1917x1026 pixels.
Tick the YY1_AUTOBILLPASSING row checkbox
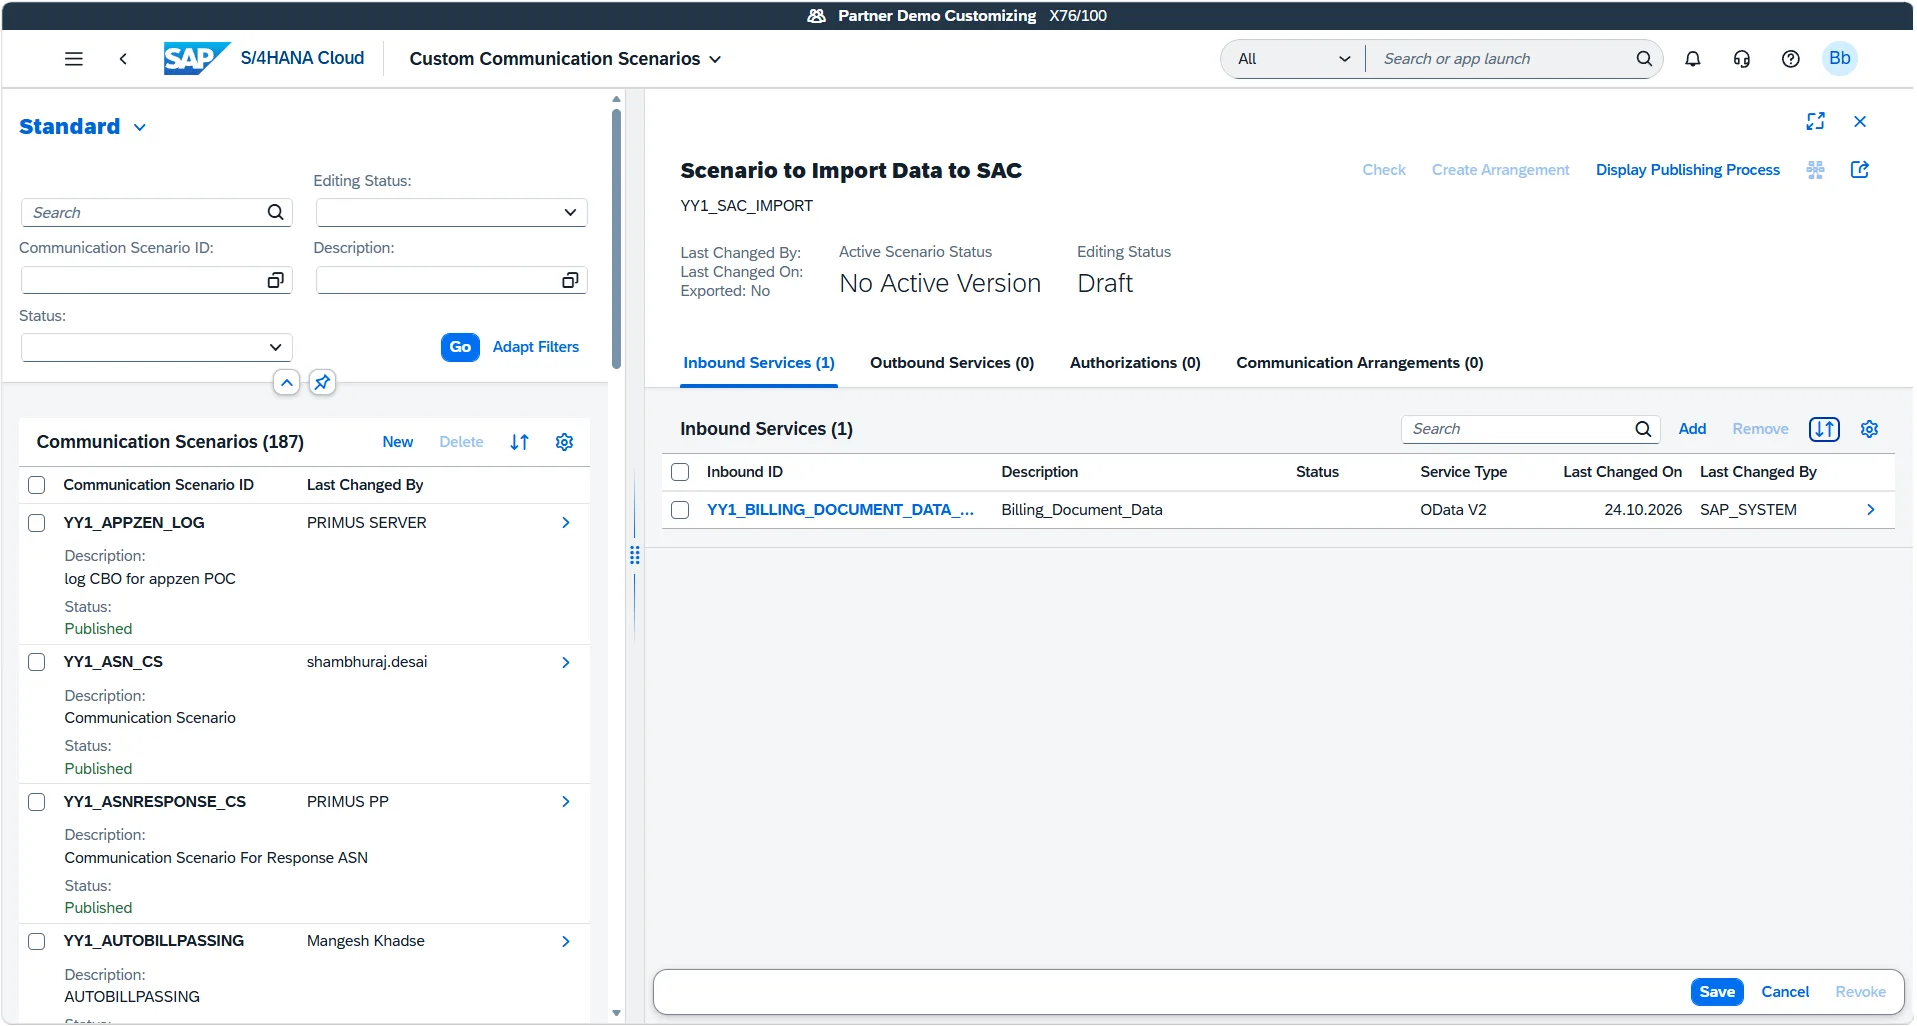pyautogui.click(x=37, y=941)
